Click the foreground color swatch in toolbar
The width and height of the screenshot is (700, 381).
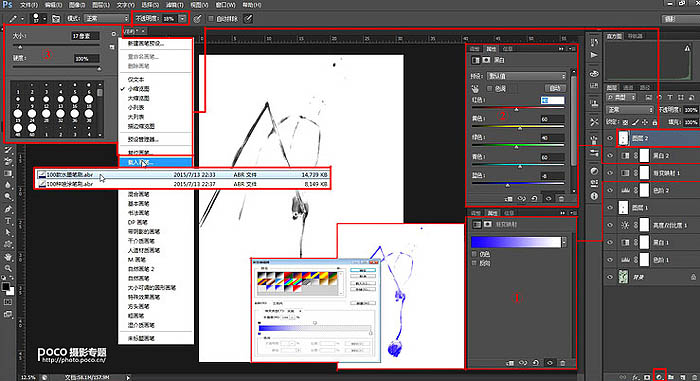pos(6,286)
